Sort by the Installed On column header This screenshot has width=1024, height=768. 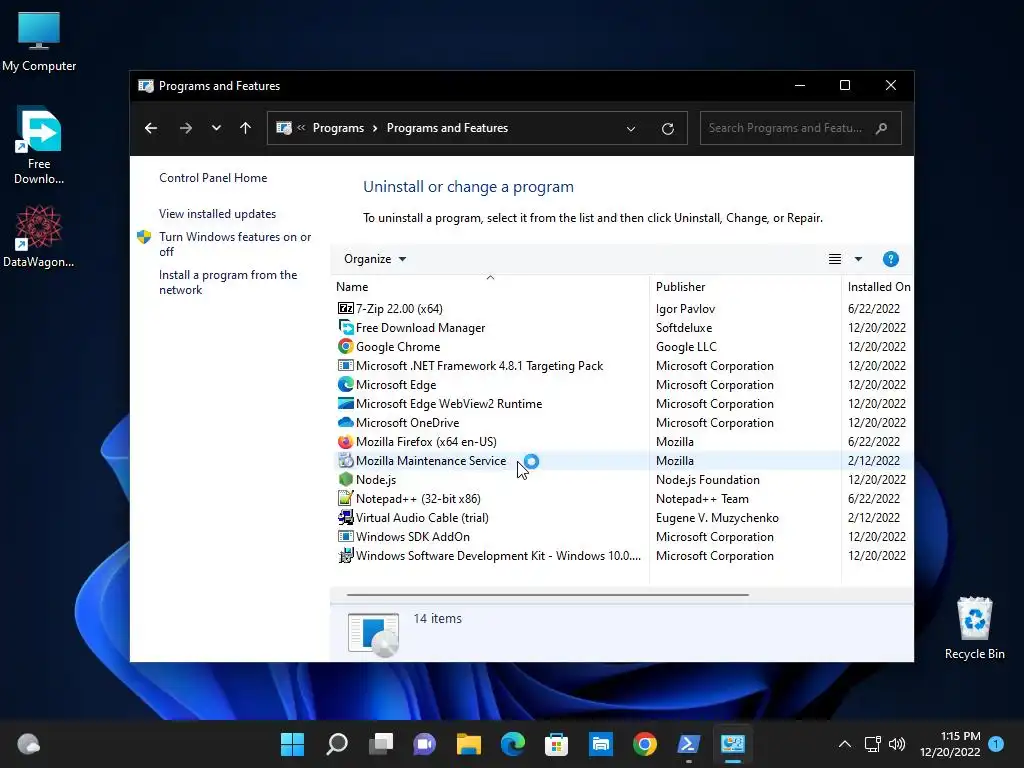tap(879, 287)
